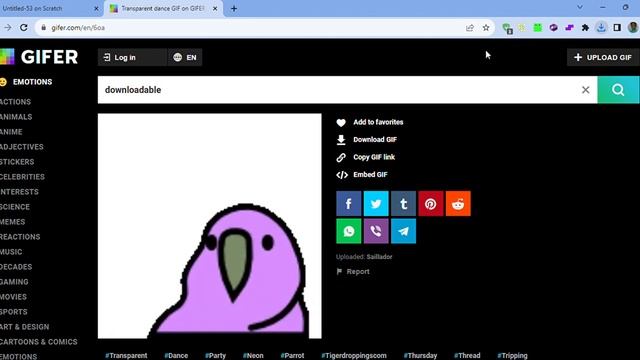Open Chrome profile avatar

click(633, 28)
